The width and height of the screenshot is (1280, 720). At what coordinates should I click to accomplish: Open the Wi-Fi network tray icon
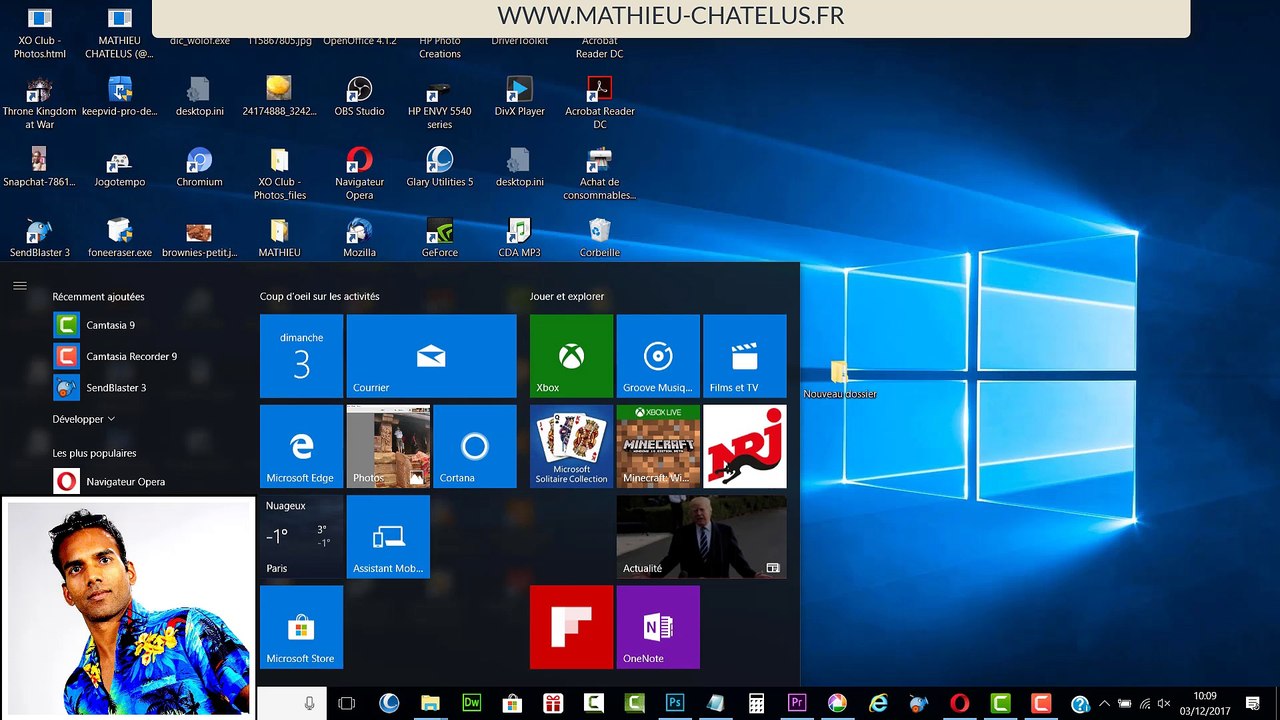(x=1145, y=704)
